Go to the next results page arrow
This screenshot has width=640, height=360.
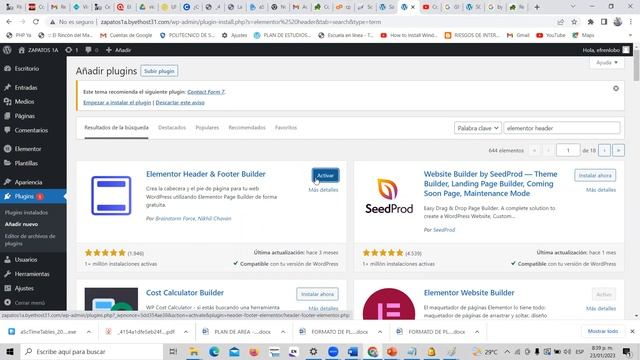tap(604, 150)
